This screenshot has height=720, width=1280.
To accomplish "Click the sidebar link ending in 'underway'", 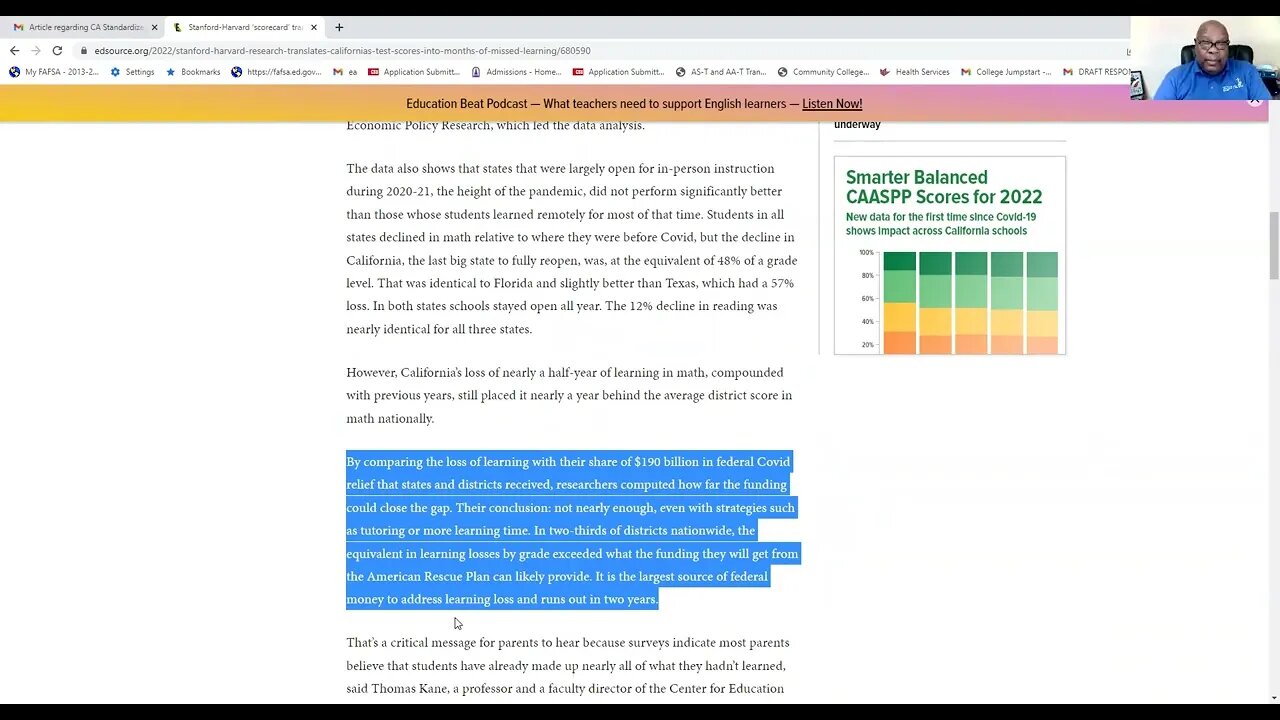I will pyautogui.click(x=857, y=124).
